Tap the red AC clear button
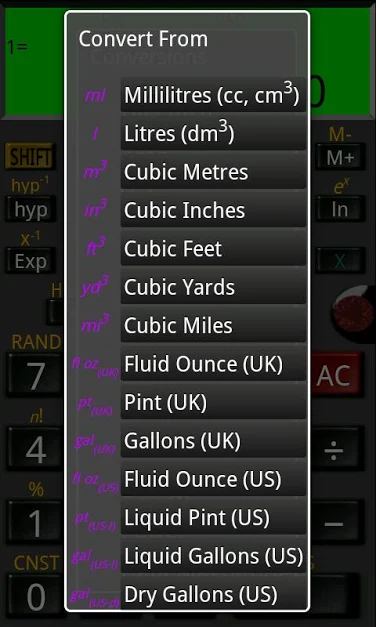Viewport: 376px width, 627px height. point(334,374)
